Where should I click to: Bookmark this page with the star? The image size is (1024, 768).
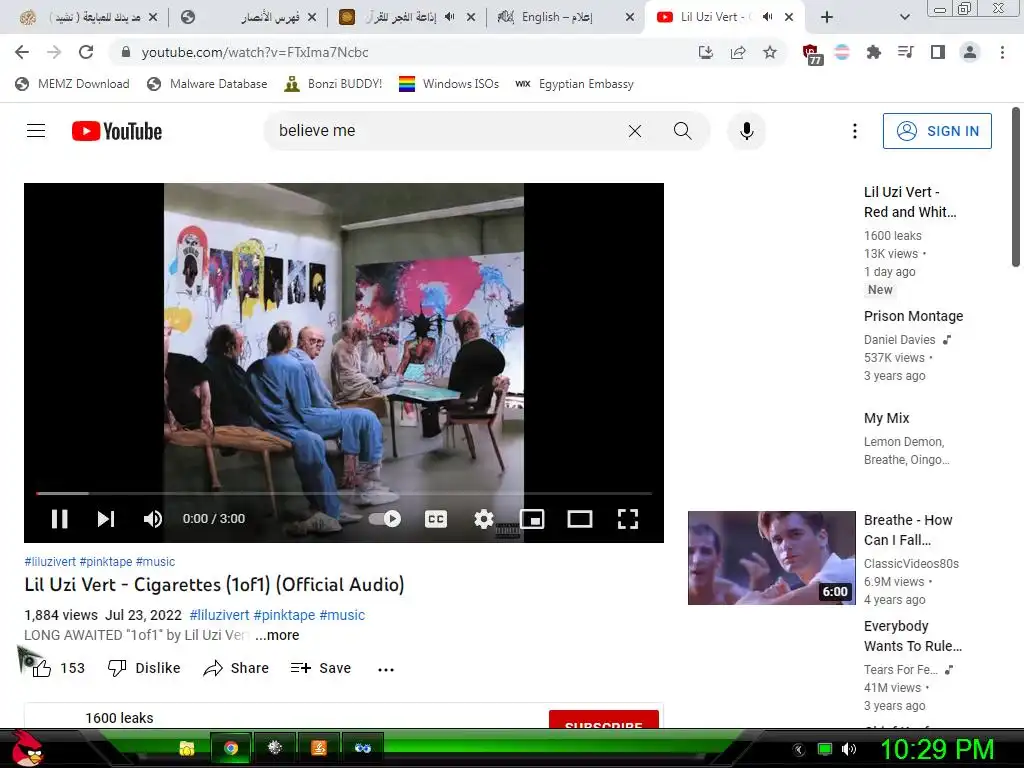770,52
